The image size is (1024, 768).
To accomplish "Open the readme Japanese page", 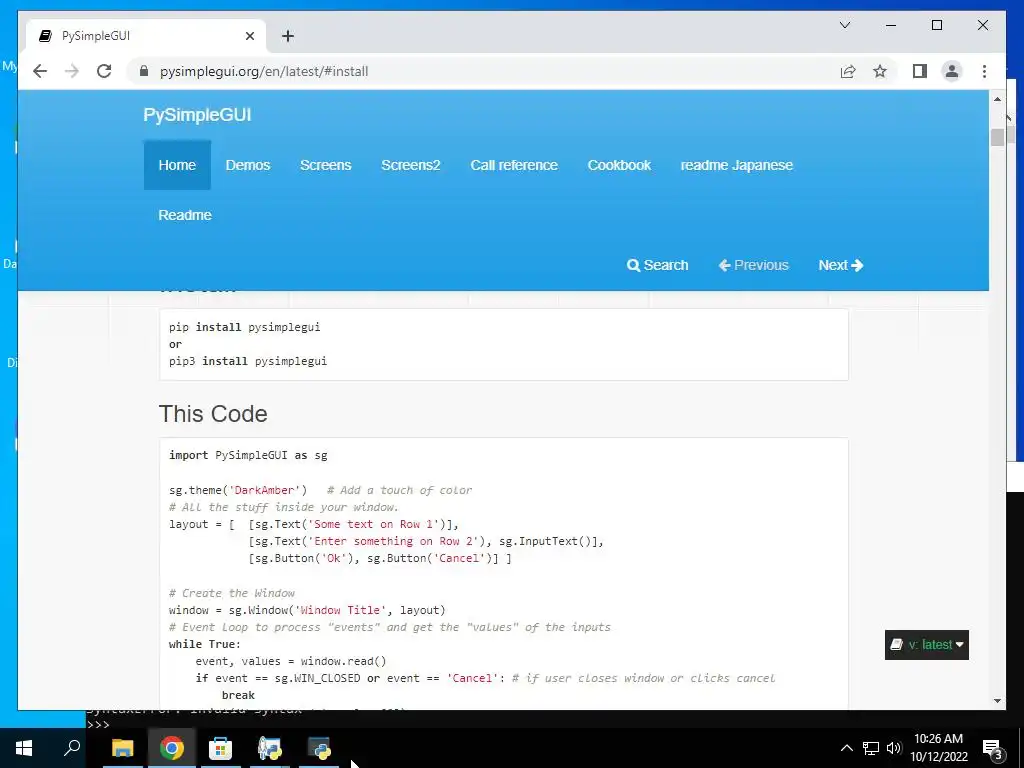I will coord(737,165).
